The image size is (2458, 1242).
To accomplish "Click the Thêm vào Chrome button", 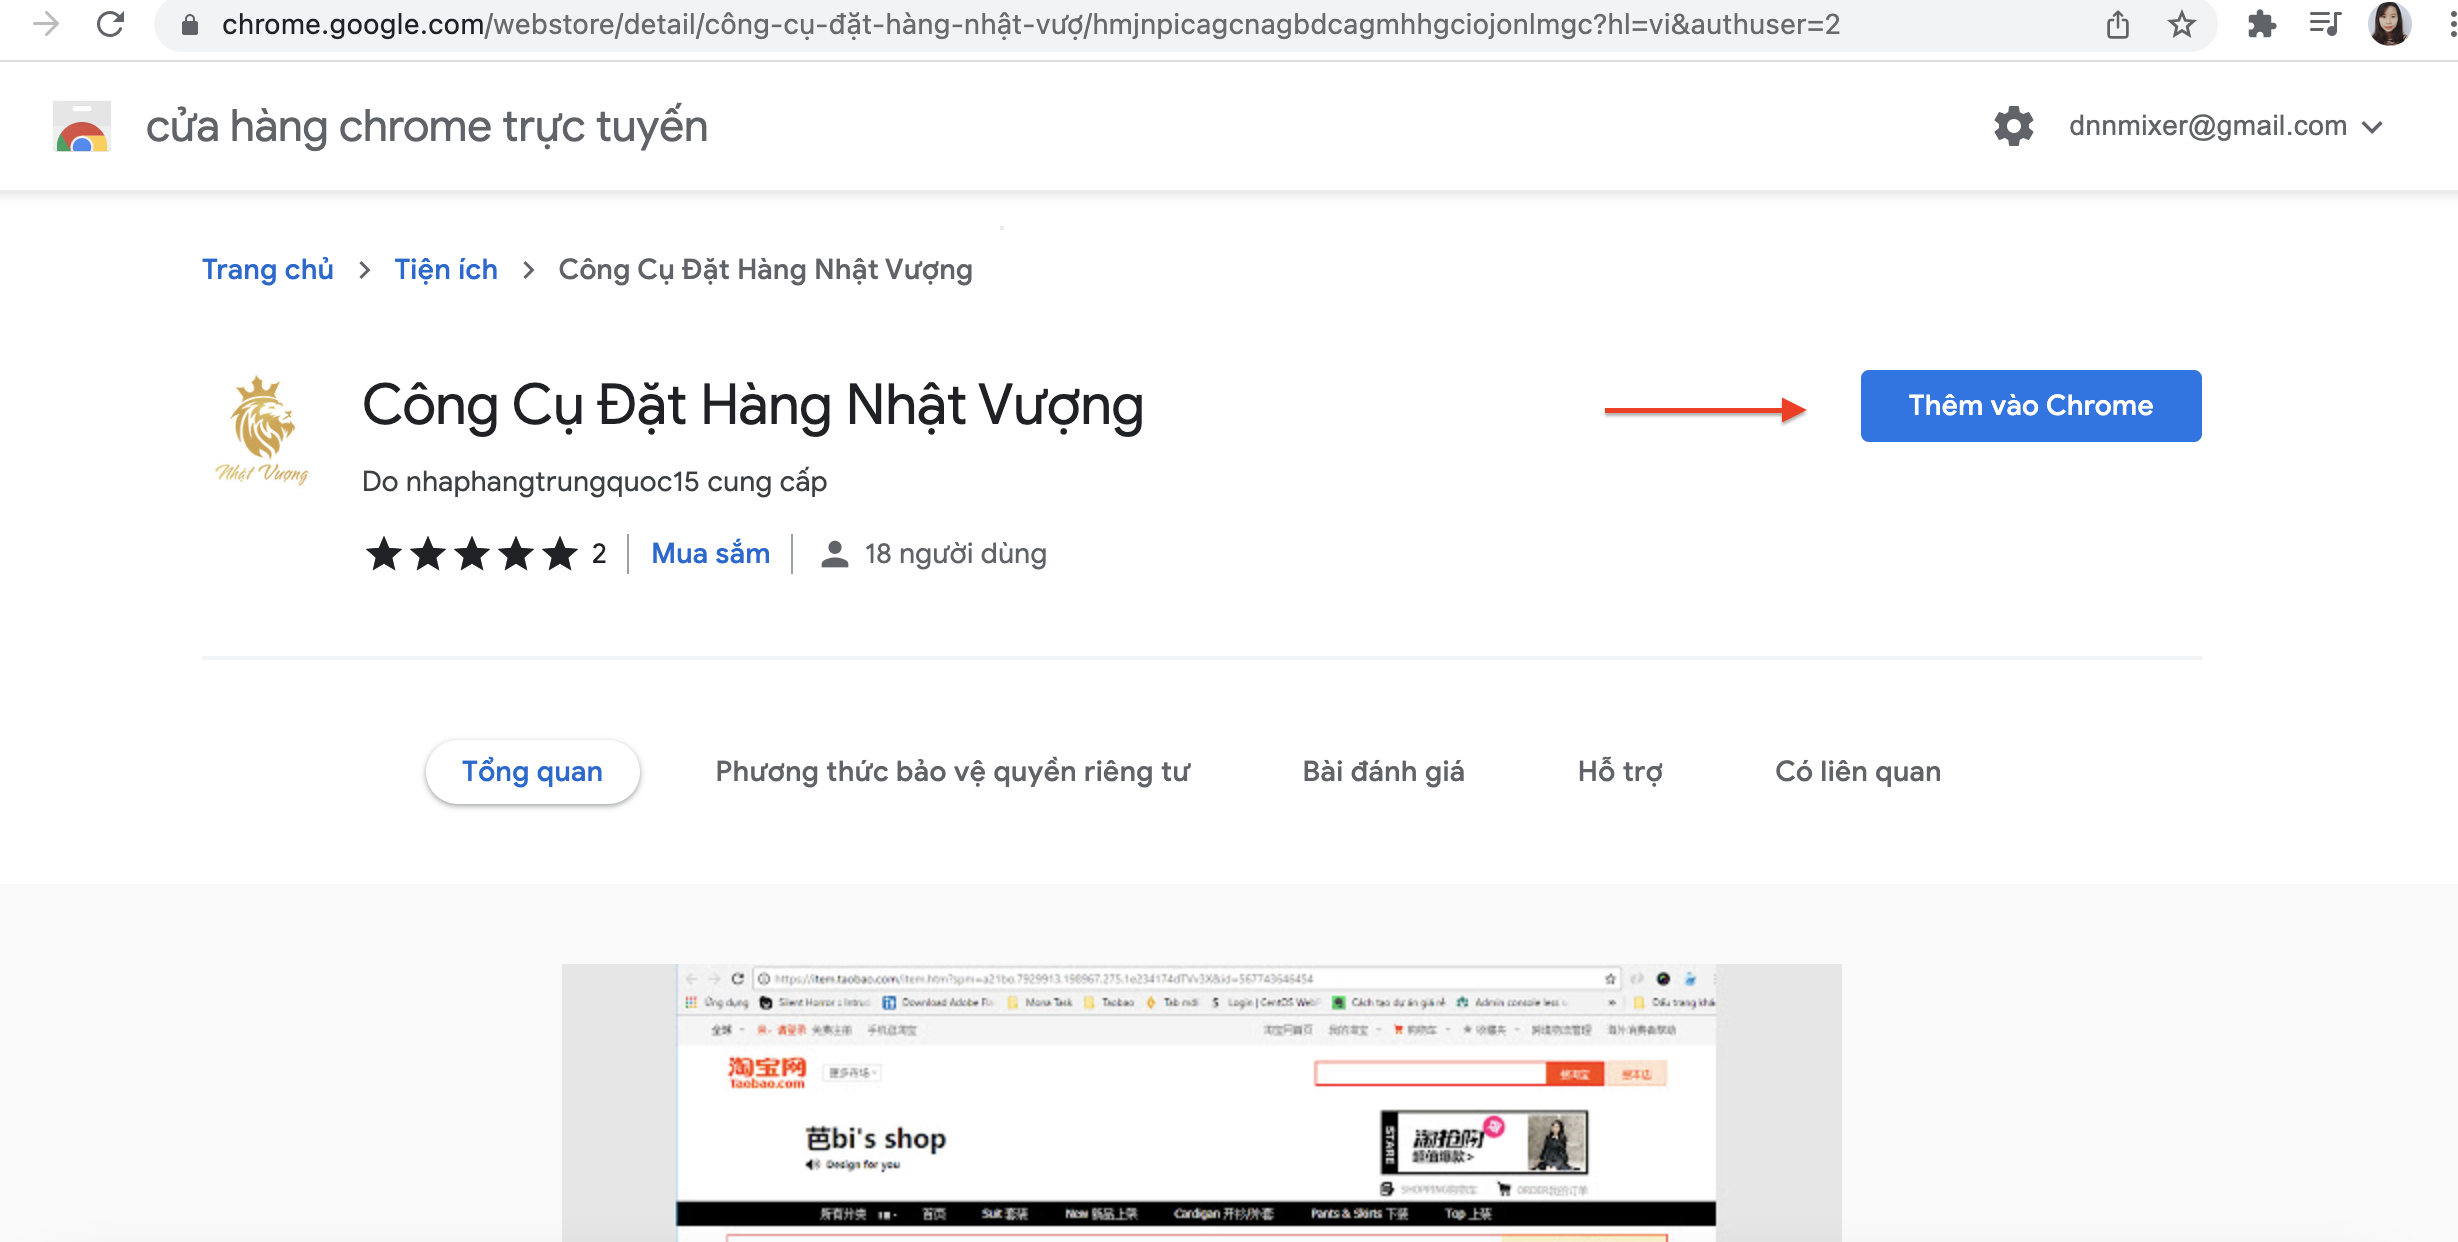I will tap(2031, 406).
